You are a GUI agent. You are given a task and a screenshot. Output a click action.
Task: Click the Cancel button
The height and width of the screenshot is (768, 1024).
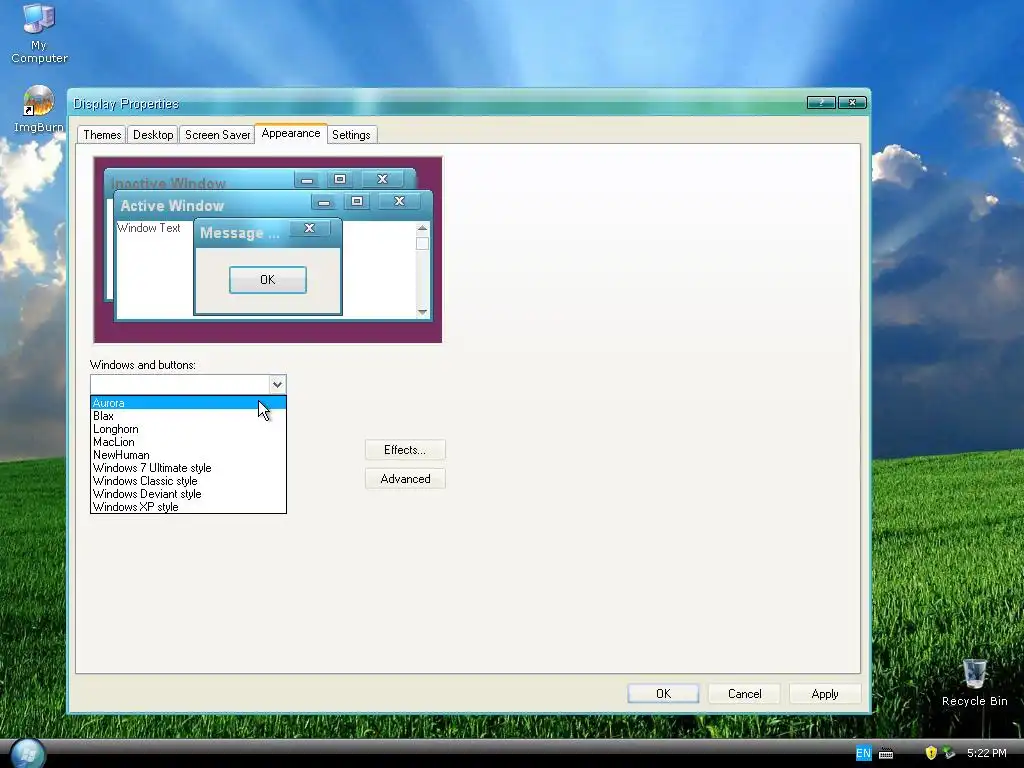pos(744,694)
